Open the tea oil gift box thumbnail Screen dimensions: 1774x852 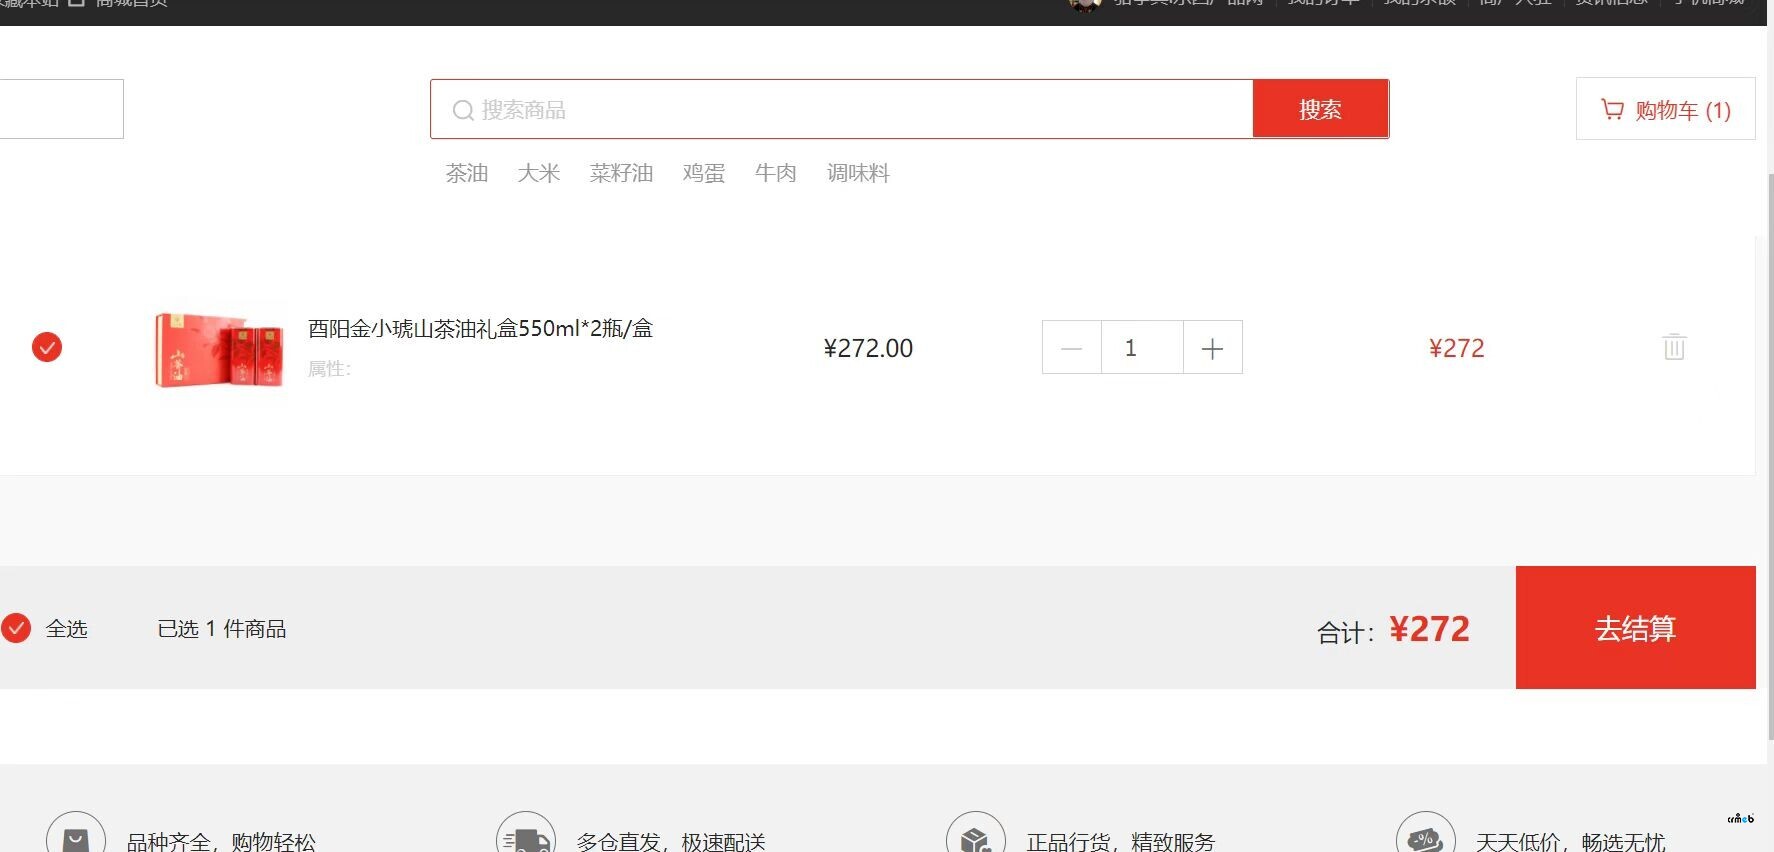[x=219, y=349]
